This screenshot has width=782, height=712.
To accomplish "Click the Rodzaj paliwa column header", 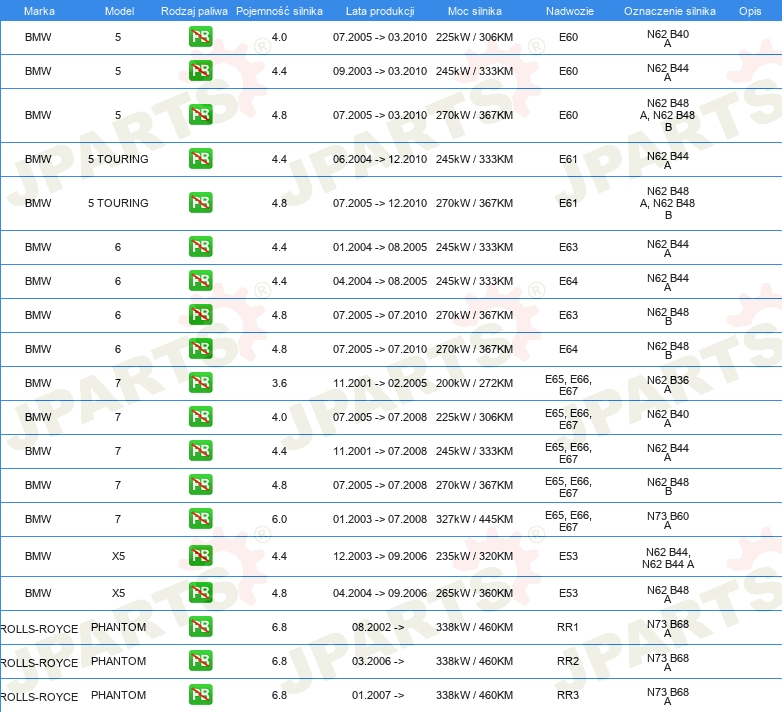I will coord(194,11).
